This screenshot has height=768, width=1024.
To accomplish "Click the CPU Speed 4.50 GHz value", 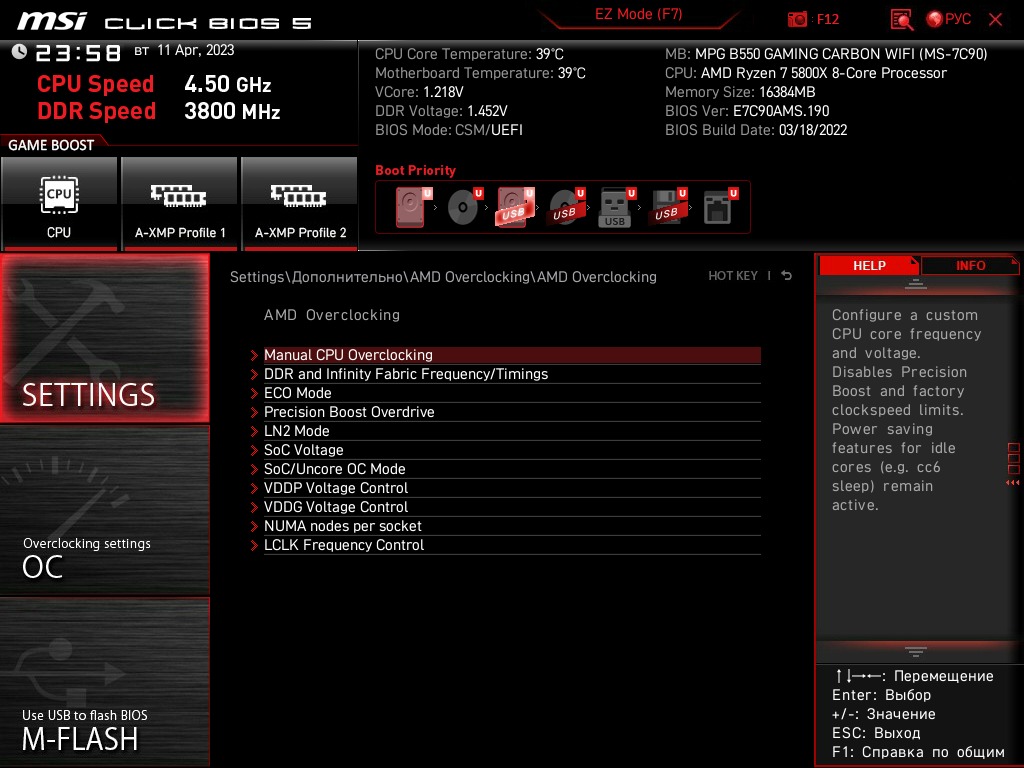I will 227,84.
